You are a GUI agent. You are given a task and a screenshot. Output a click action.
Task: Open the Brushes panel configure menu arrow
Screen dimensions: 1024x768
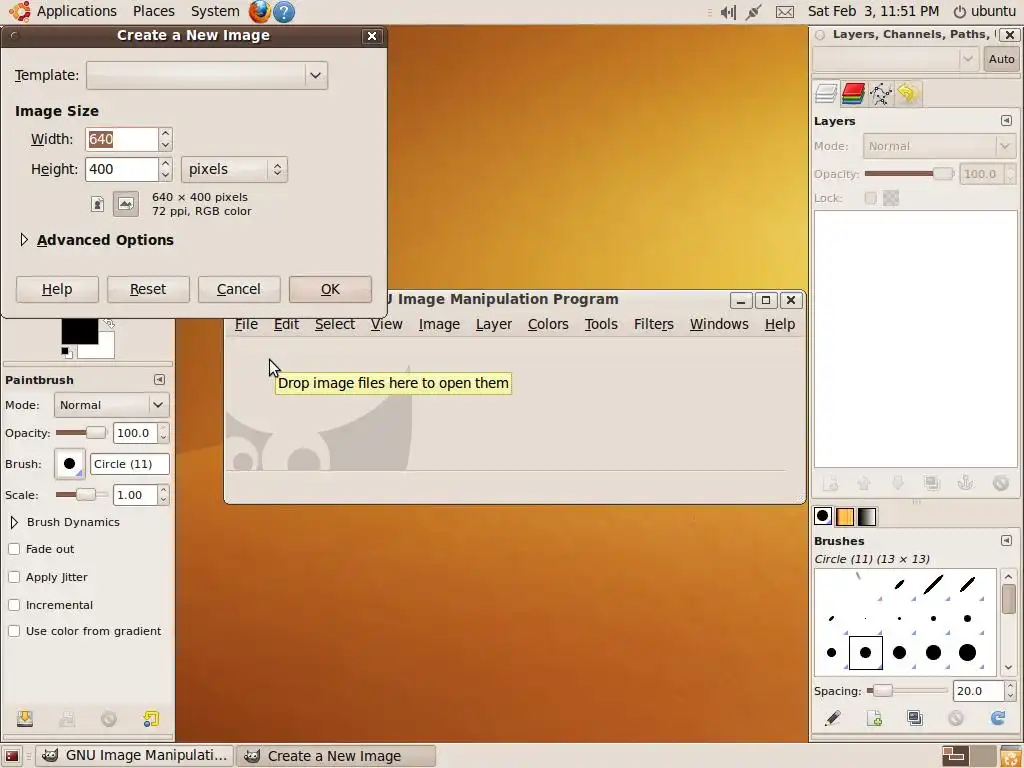coord(1006,540)
